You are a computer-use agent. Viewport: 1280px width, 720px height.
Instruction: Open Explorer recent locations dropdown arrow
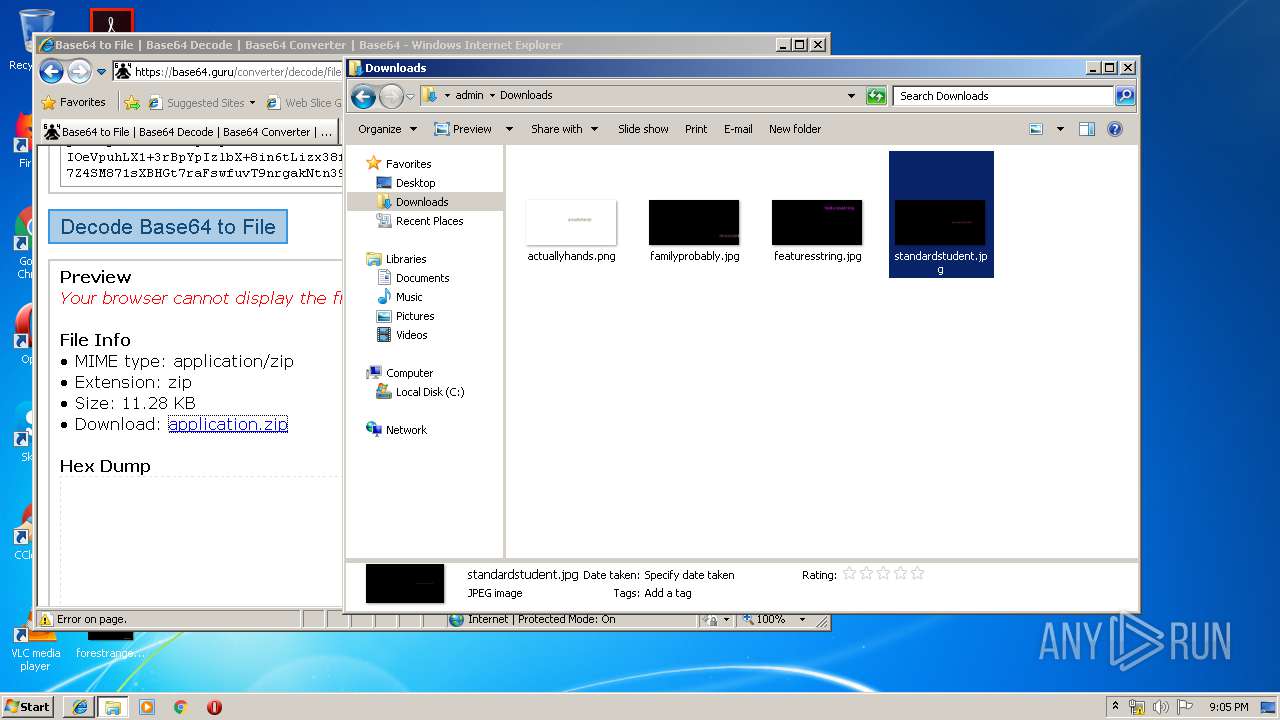[x=410, y=96]
